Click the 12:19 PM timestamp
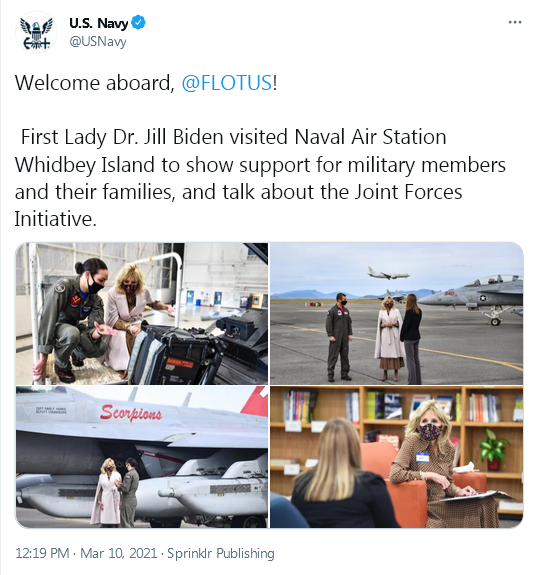 click(x=42, y=553)
